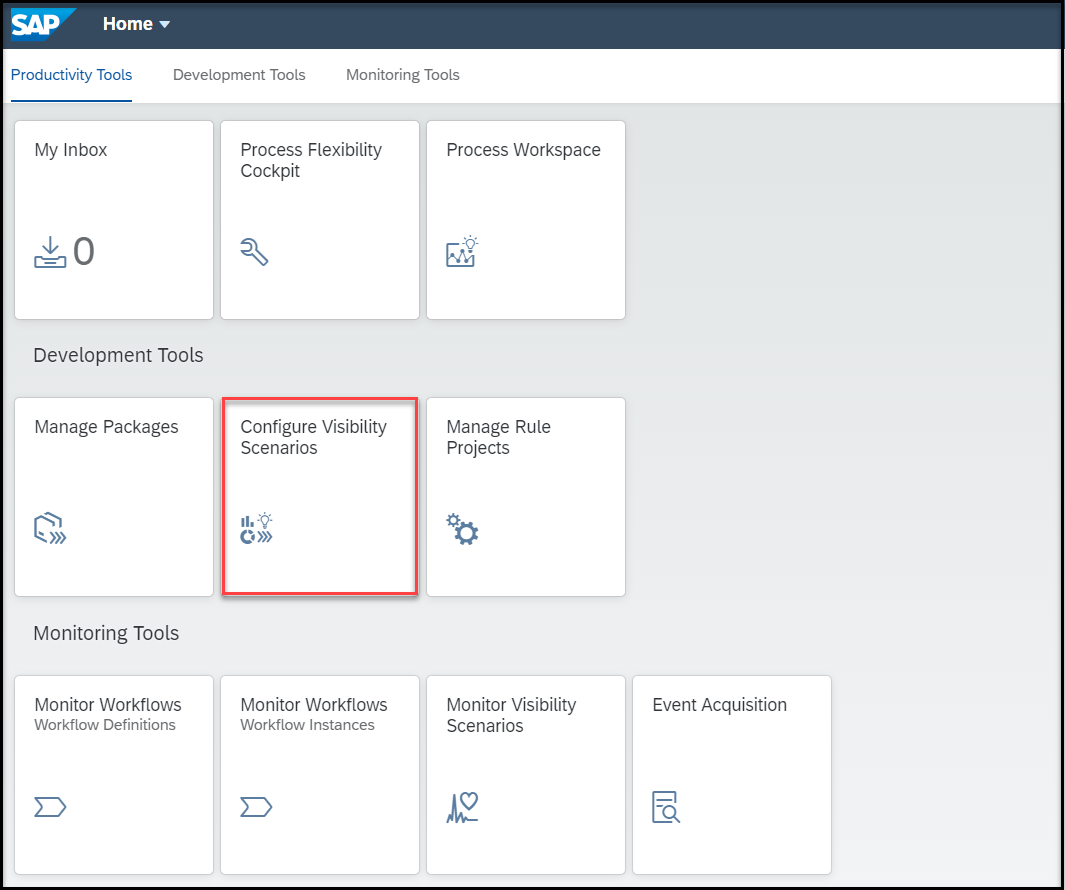Viewport: 1065px width, 890px height.
Task: Click the inbox count 0
Action: (x=84, y=251)
